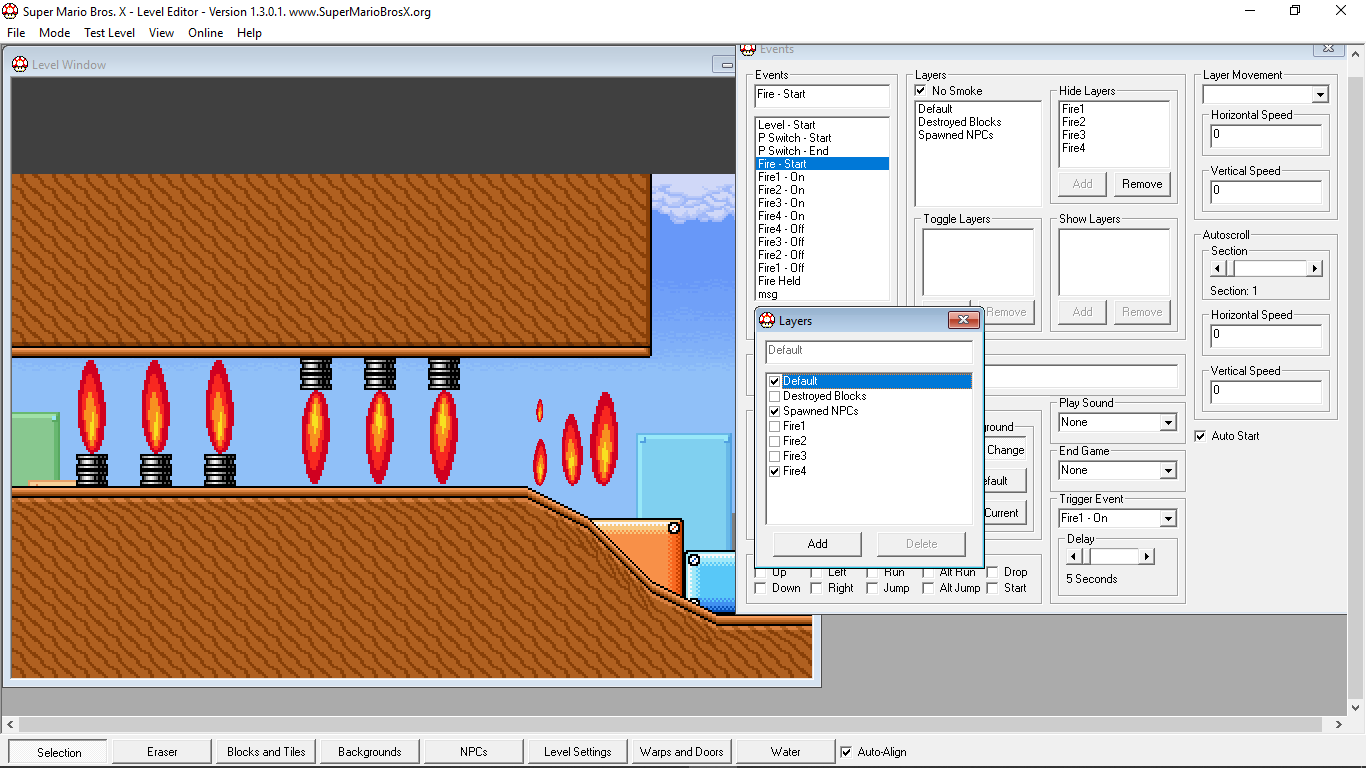Open the View menu

(x=161, y=33)
